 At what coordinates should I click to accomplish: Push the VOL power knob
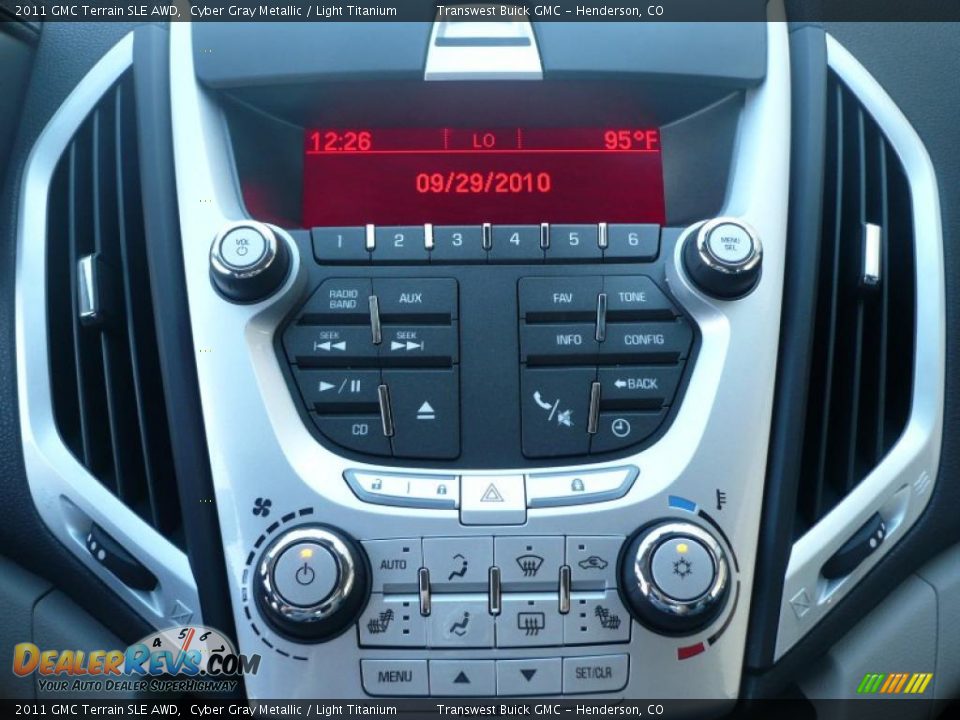pyautogui.click(x=244, y=249)
